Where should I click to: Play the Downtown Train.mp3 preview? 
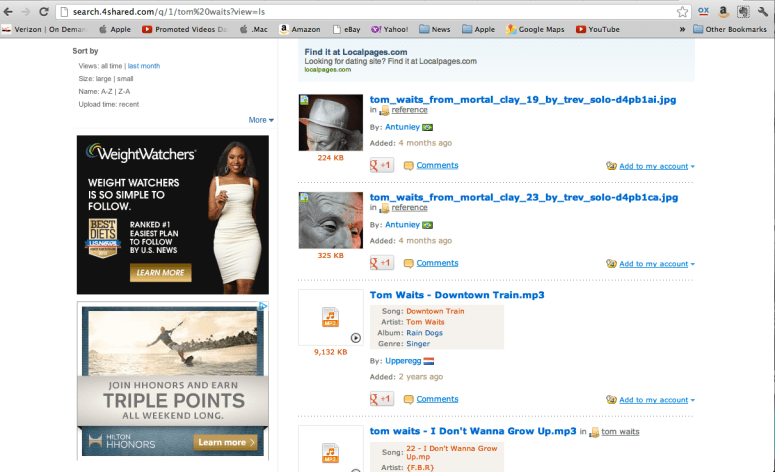click(x=355, y=337)
